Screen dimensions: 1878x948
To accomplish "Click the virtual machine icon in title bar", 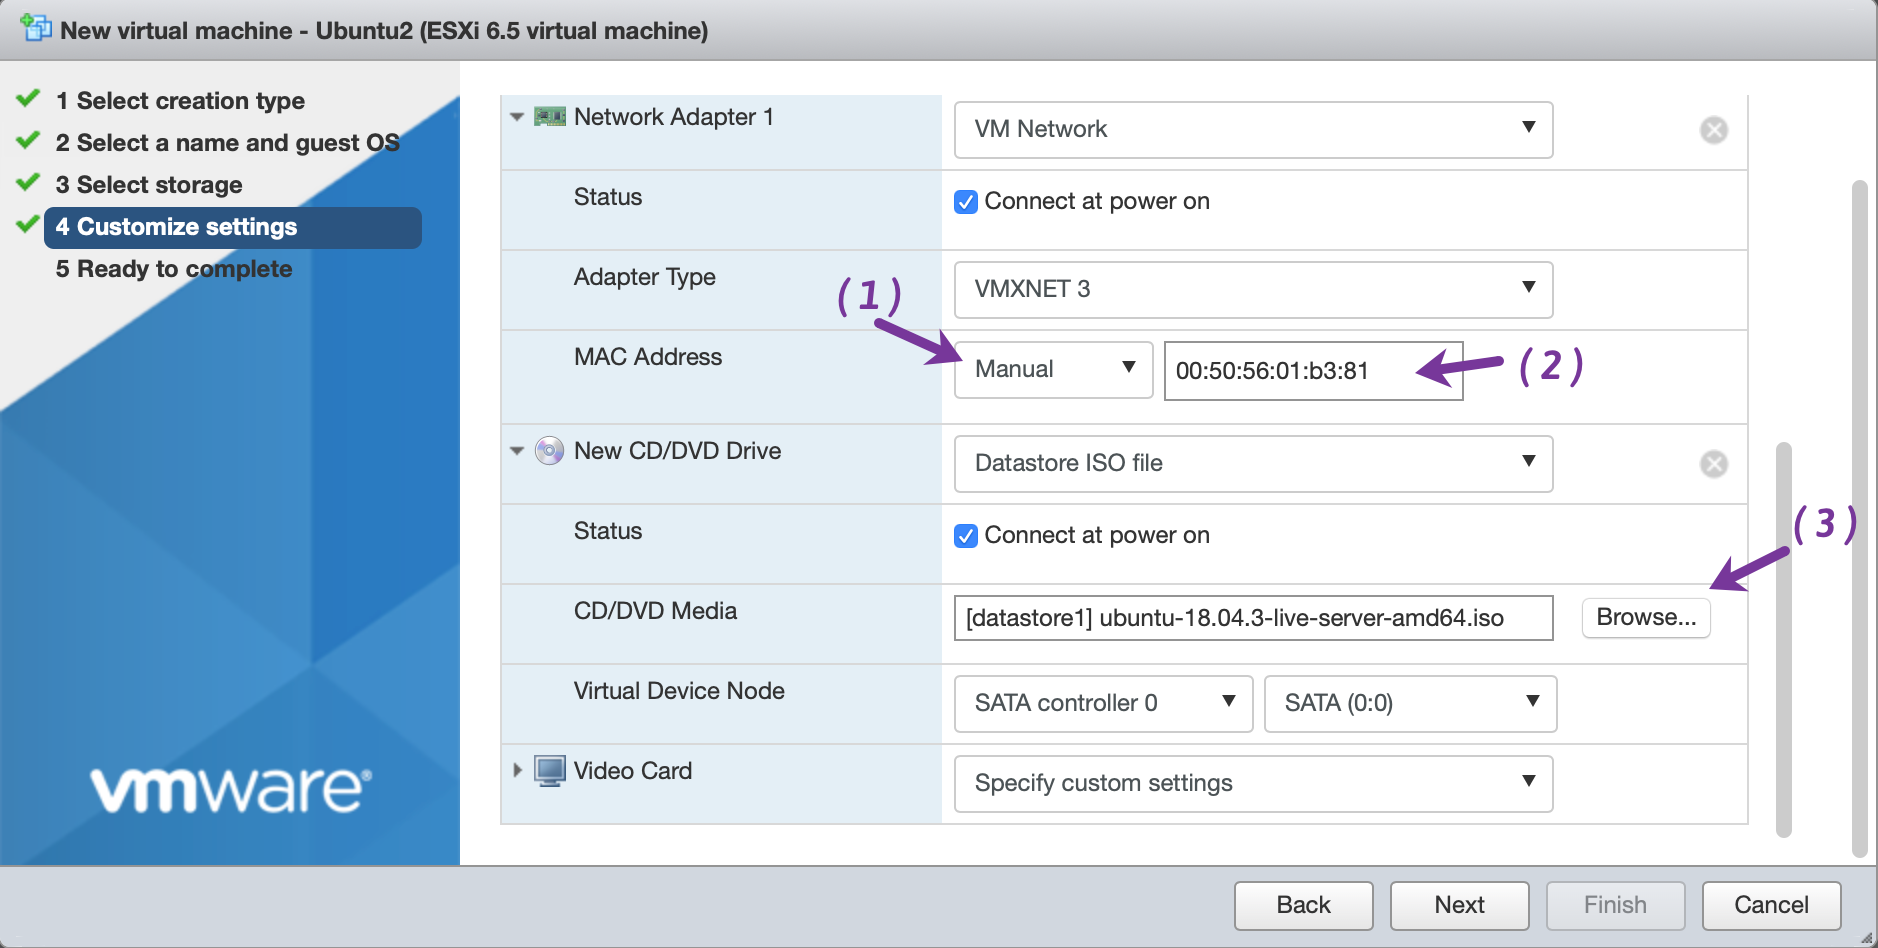I will pyautogui.click(x=36, y=28).
